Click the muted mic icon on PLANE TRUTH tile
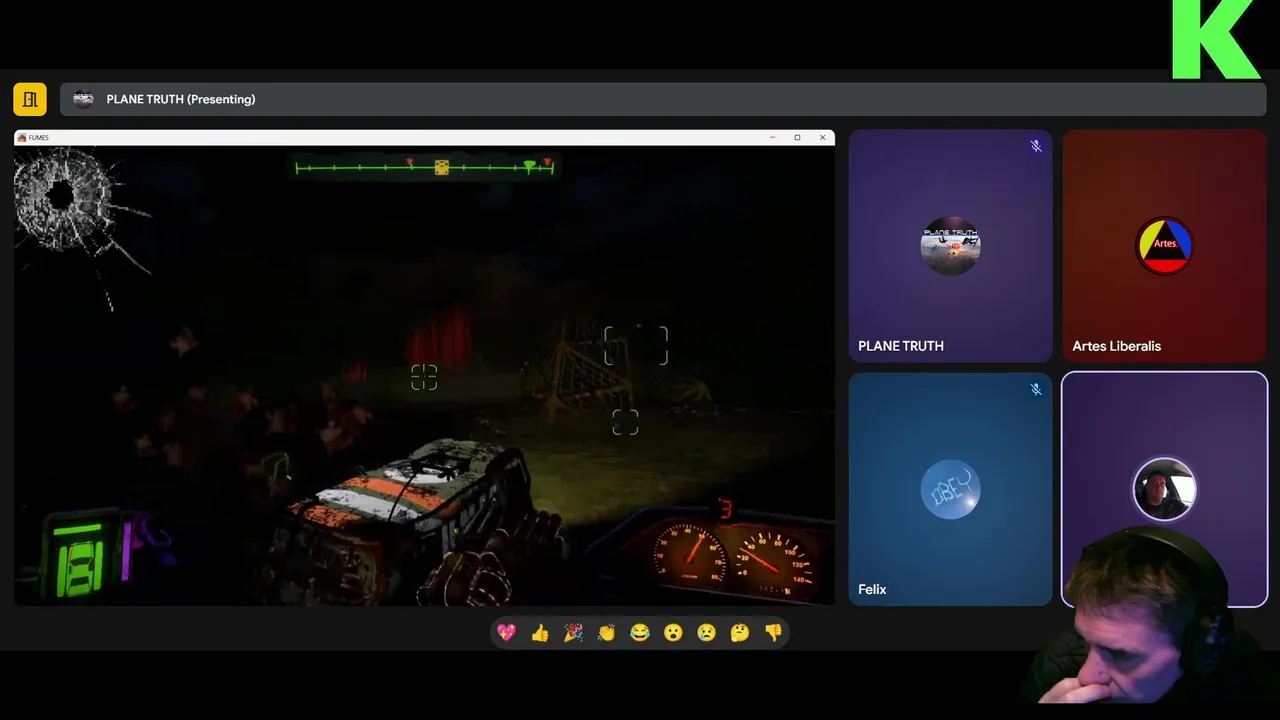Viewport: 1280px width, 720px height. [1036, 146]
